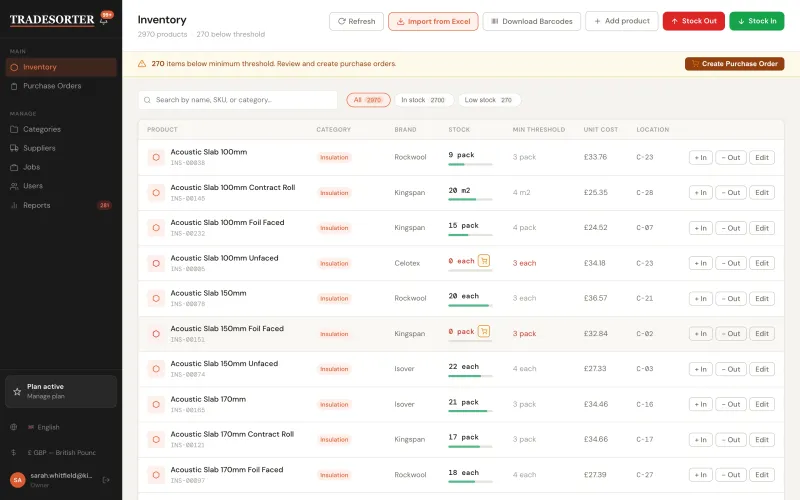800x500 pixels.
Task: Select the Low stock 270 filter tab
Action: [x=488, y=100]
